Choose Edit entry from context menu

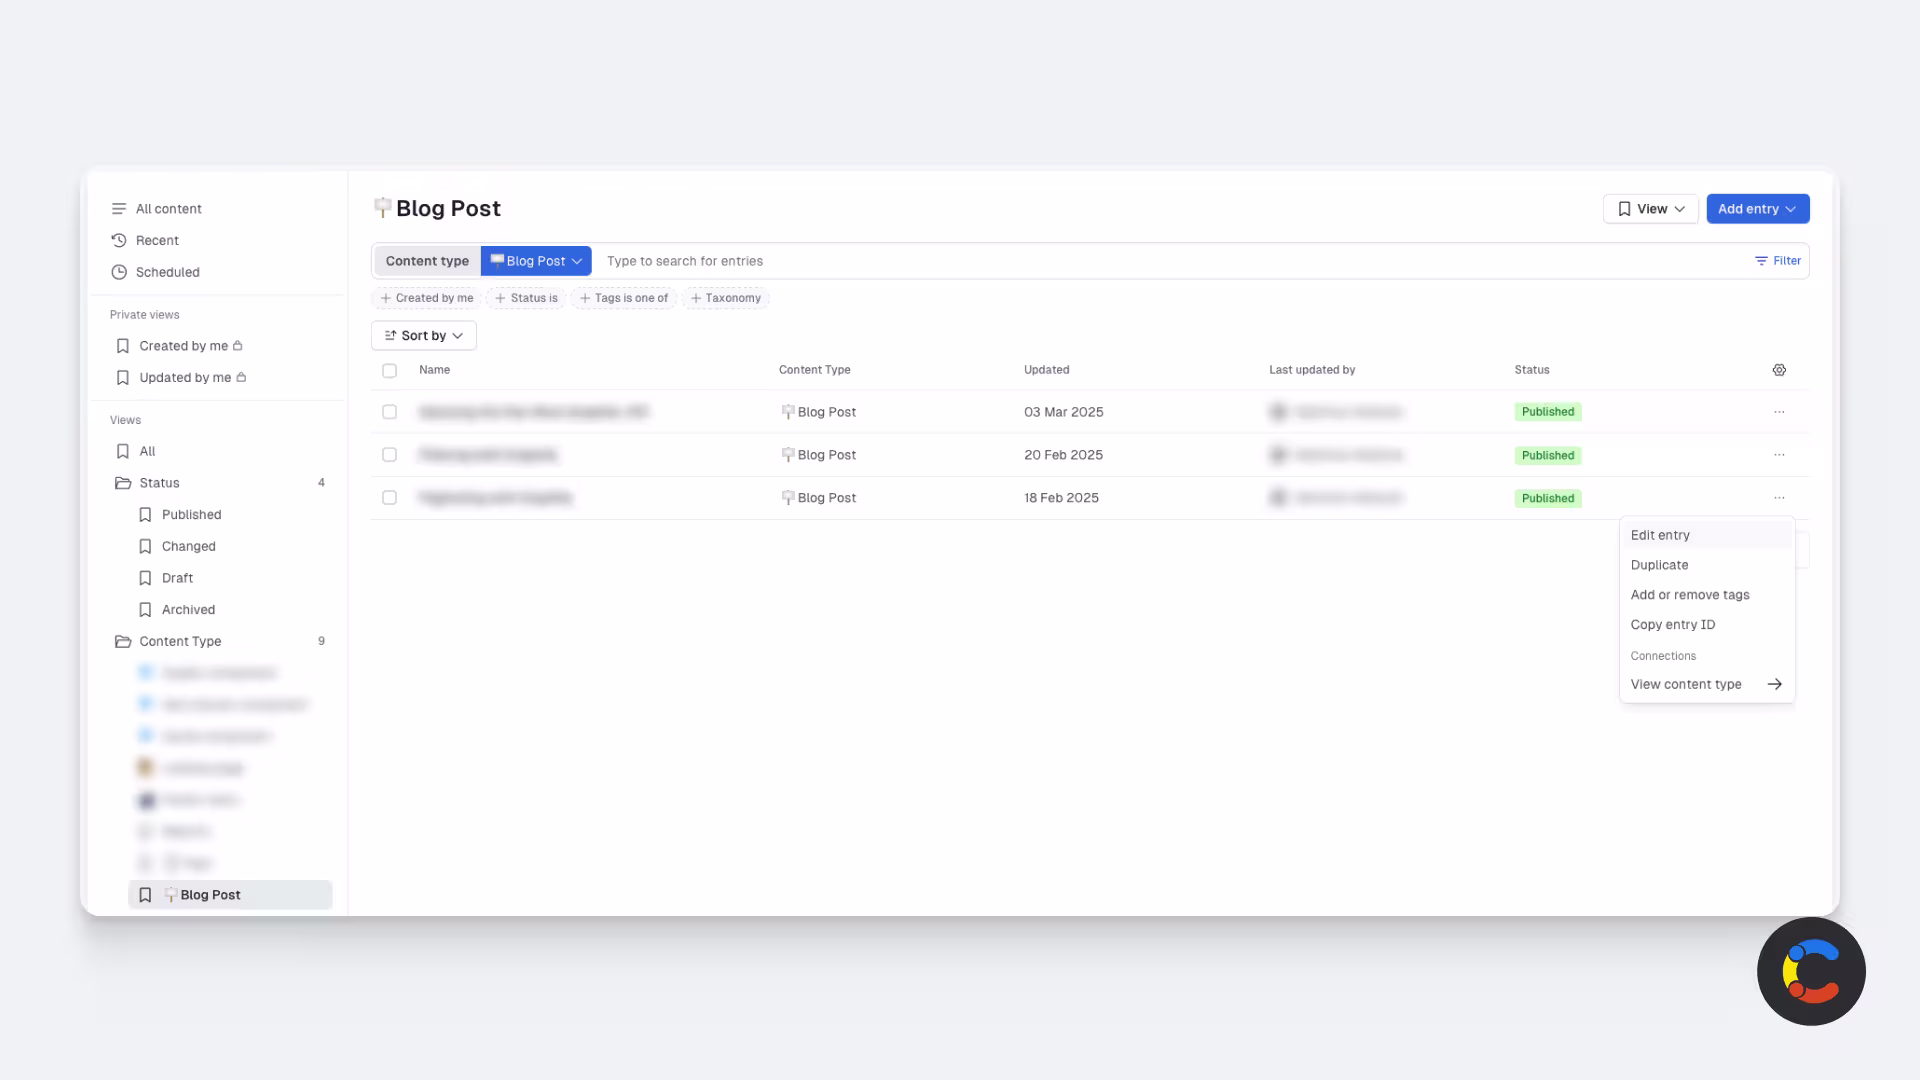click(1707, 535)
